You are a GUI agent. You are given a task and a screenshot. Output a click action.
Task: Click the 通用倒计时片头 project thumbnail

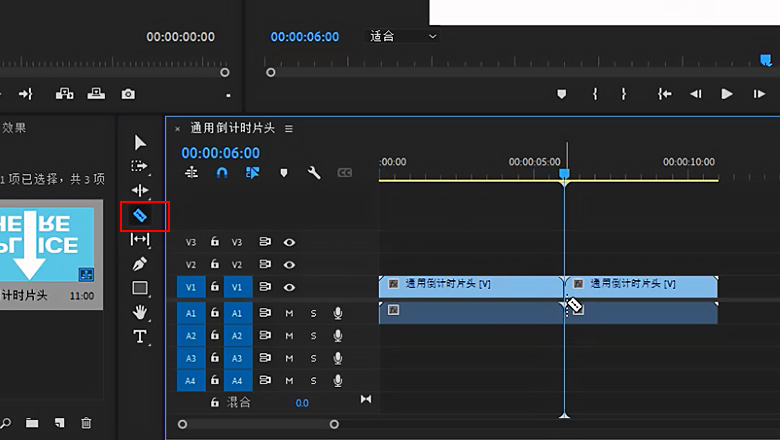click(47, 245)
